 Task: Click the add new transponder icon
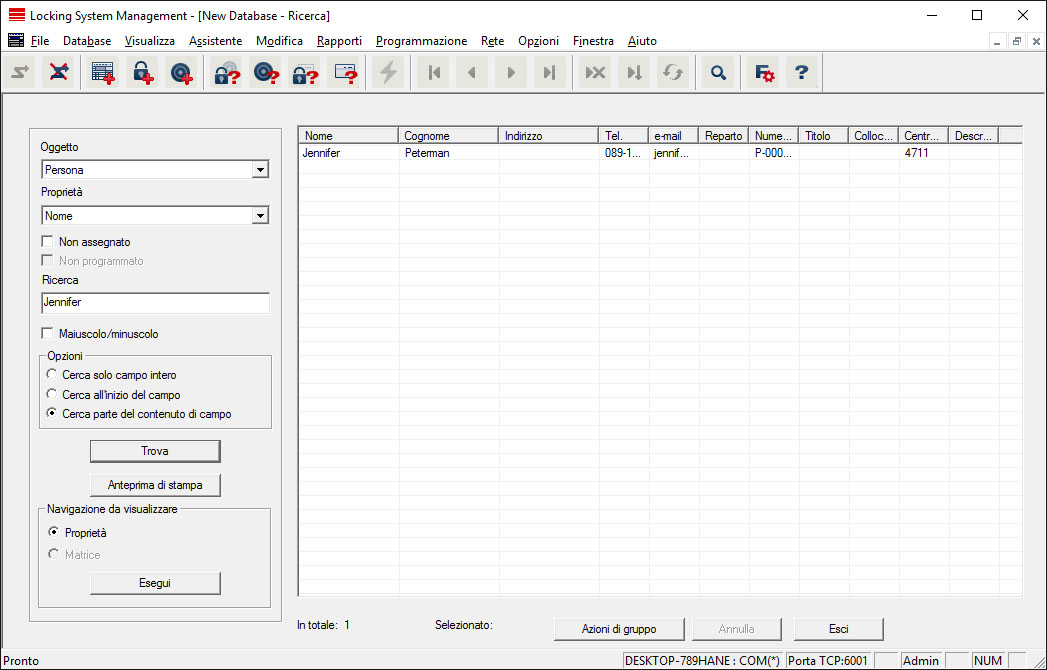[x=181, y=73]
